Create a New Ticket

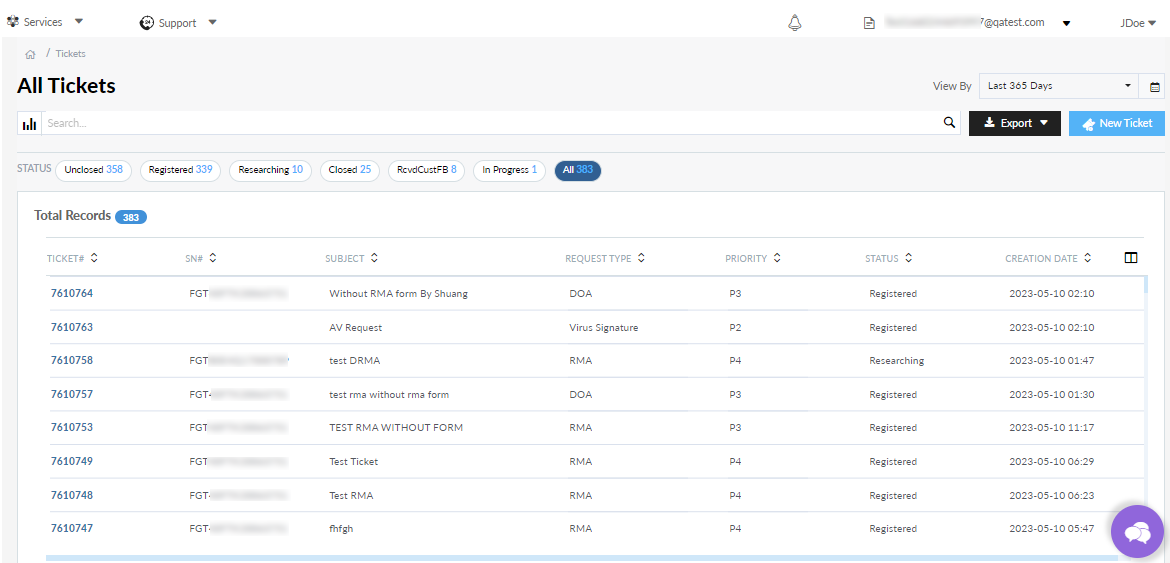coord(1117,123)
